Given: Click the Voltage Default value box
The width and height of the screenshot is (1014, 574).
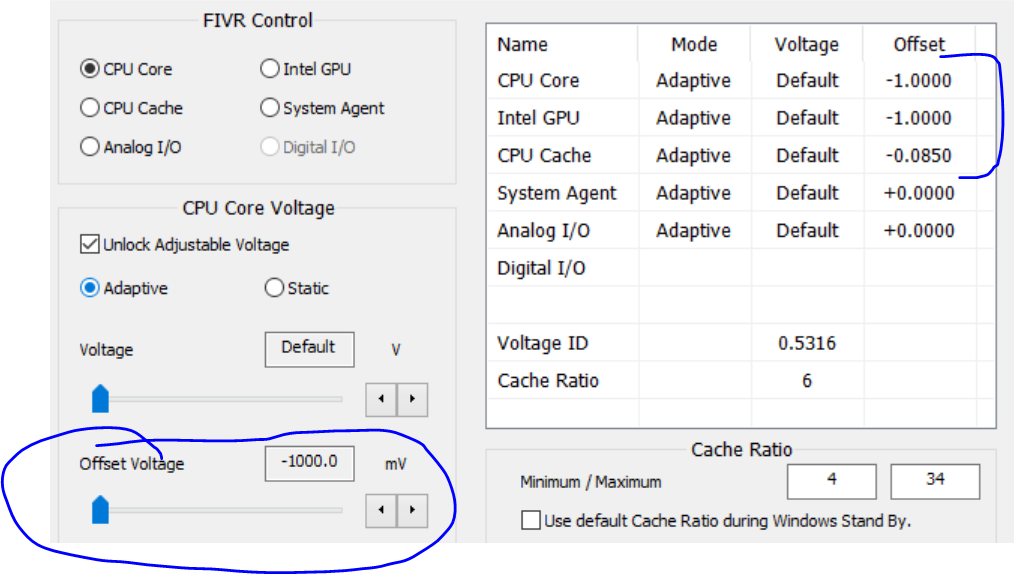Looking at the screenshot, I should tap(309, 349).
